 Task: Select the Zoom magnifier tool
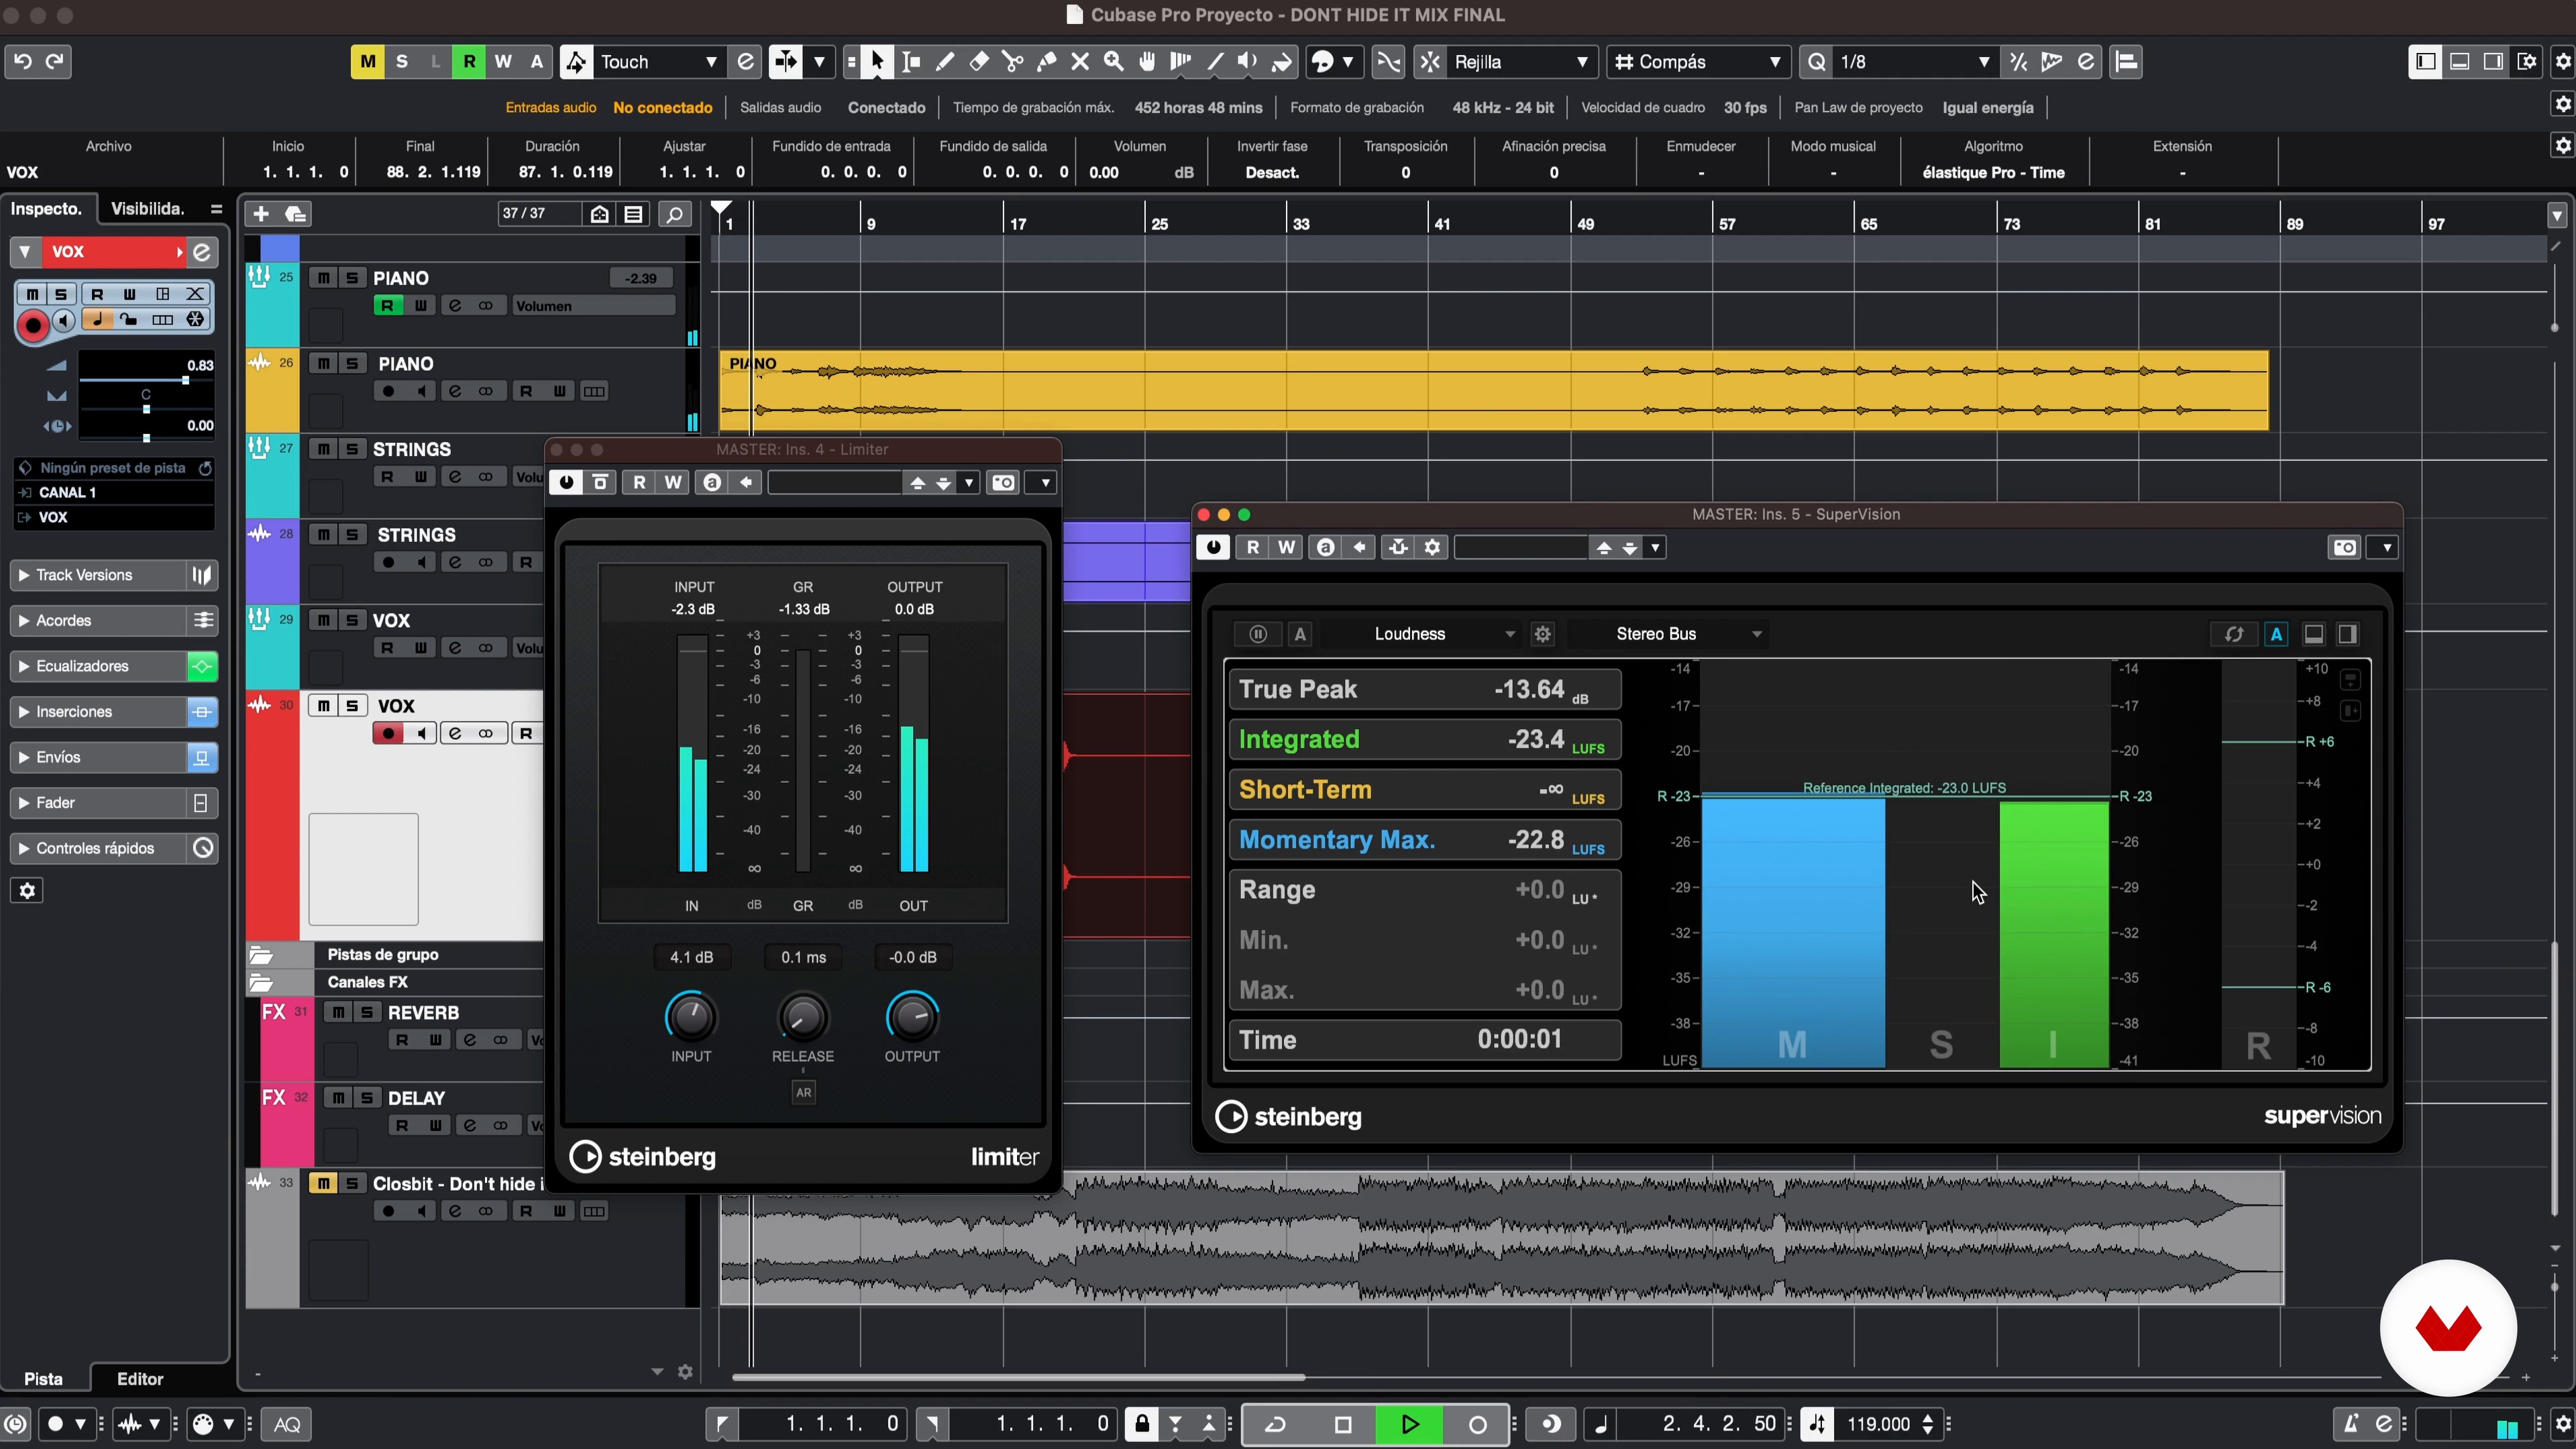pyautogui.click(x=1114, y=62)
